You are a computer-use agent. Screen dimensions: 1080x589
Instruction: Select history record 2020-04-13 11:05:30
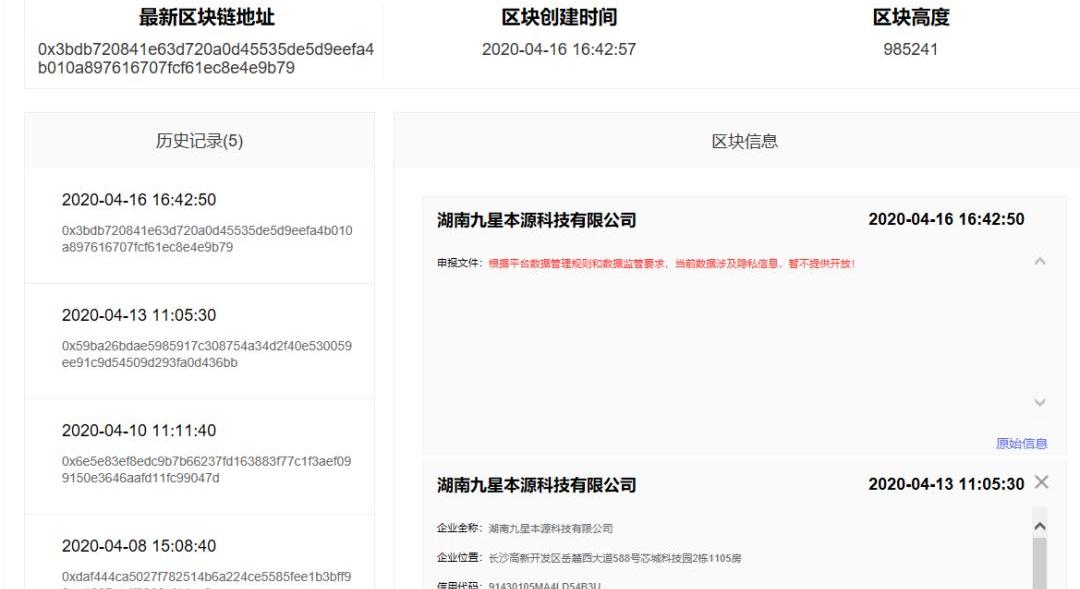coord(138,316)
